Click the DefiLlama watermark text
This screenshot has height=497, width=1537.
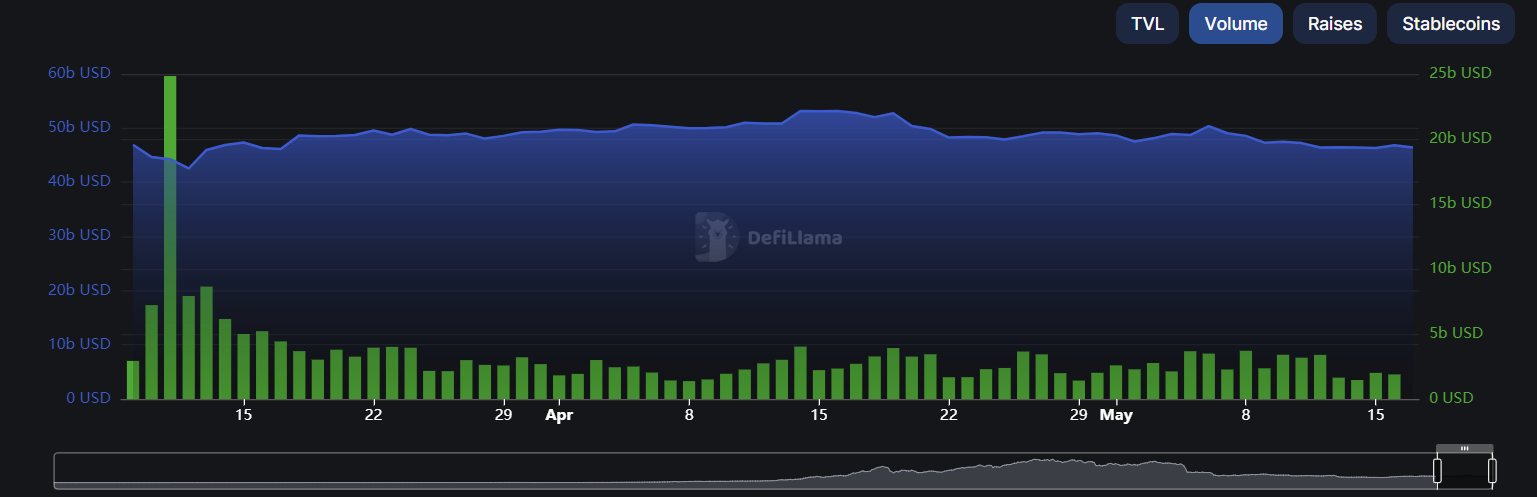coord(794,238)
